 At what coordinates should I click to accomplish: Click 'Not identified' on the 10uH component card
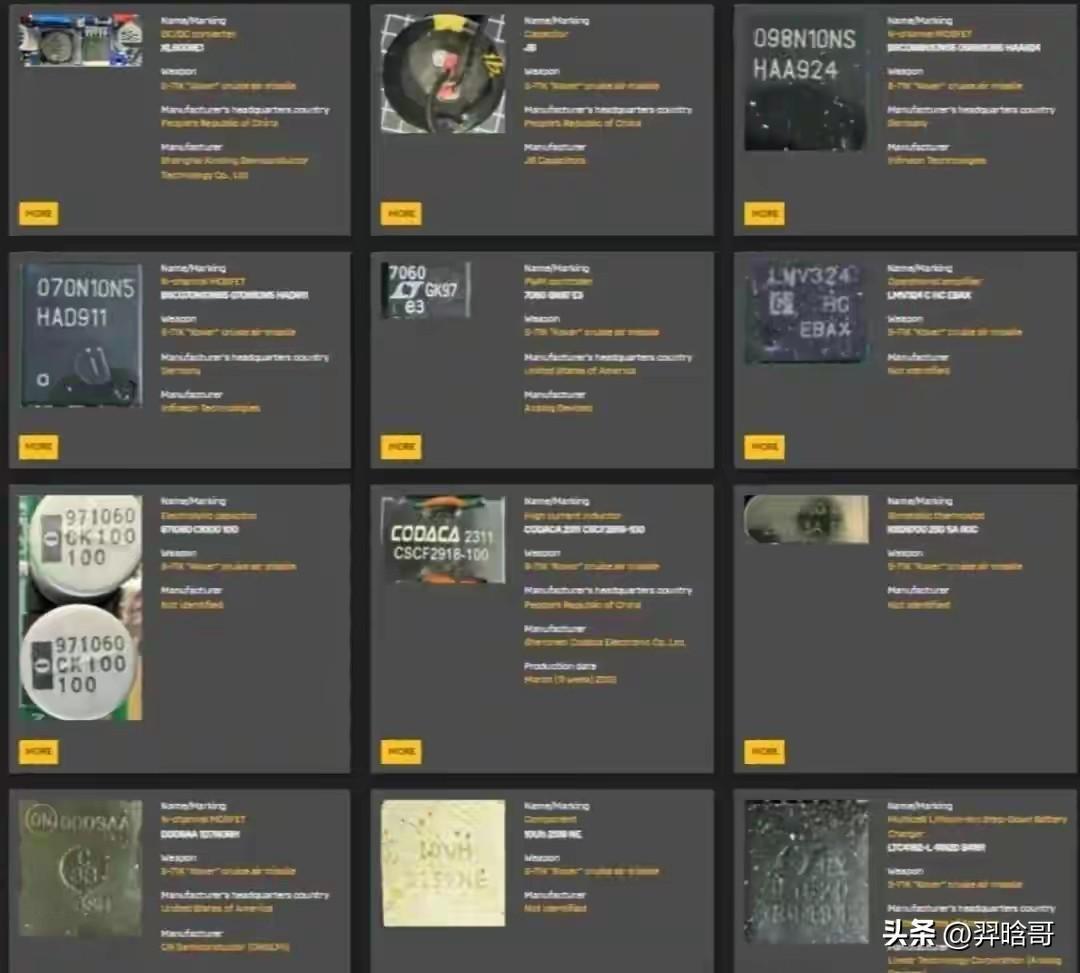pos(555,908)
